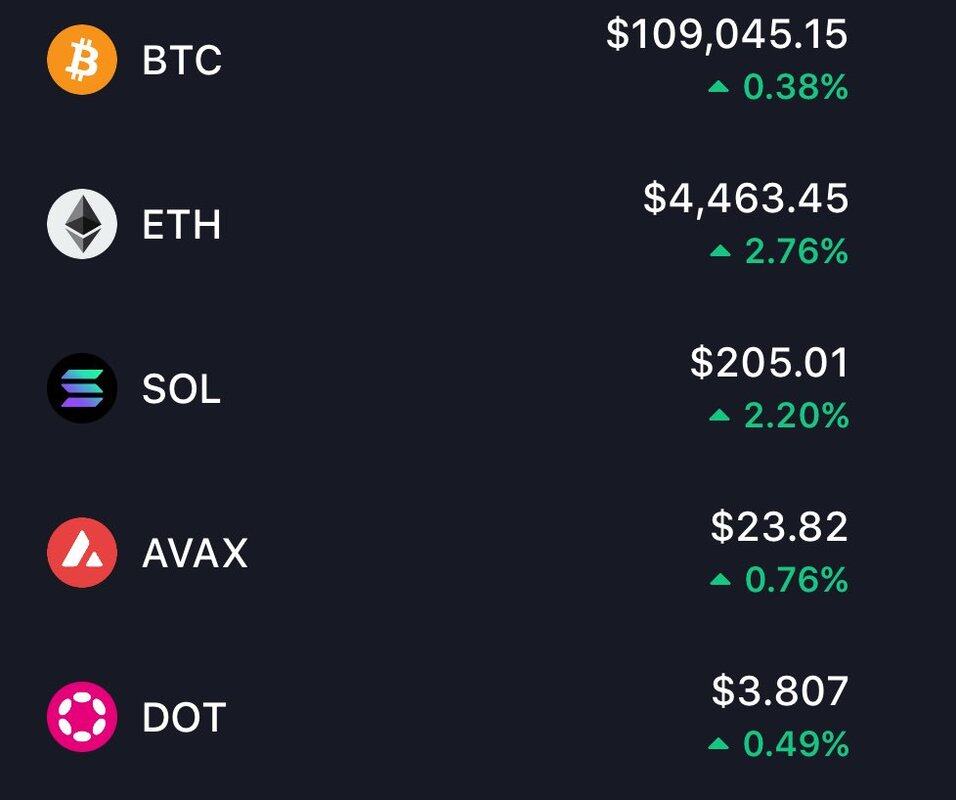956x800 pixels.
Task: Select the SOL ticker label
Action: (181, 388)
